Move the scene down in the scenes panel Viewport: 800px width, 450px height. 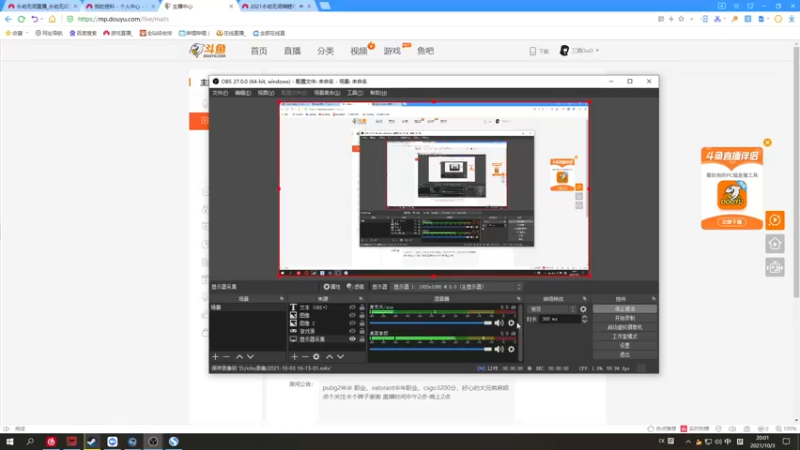coord(251,357)
